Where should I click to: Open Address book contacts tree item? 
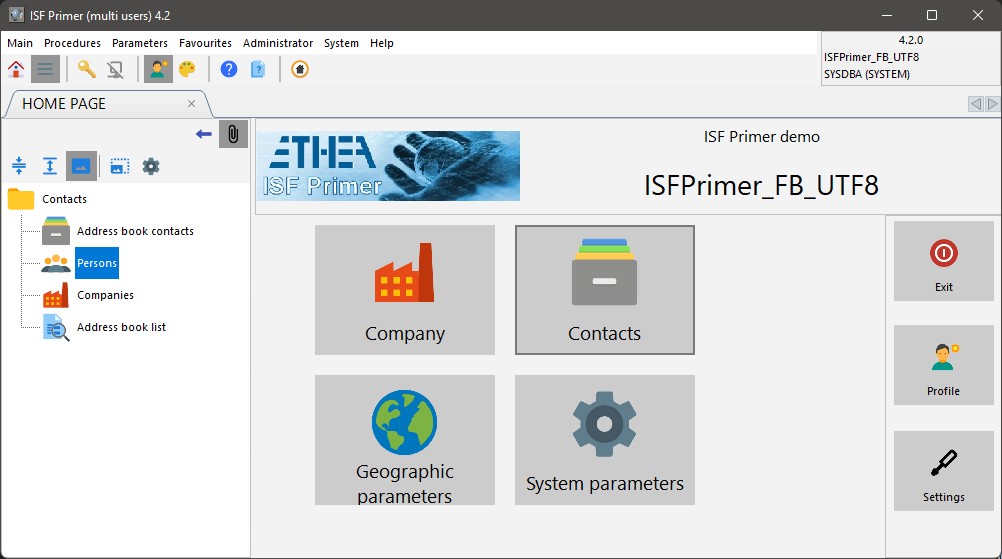[135, 231]
